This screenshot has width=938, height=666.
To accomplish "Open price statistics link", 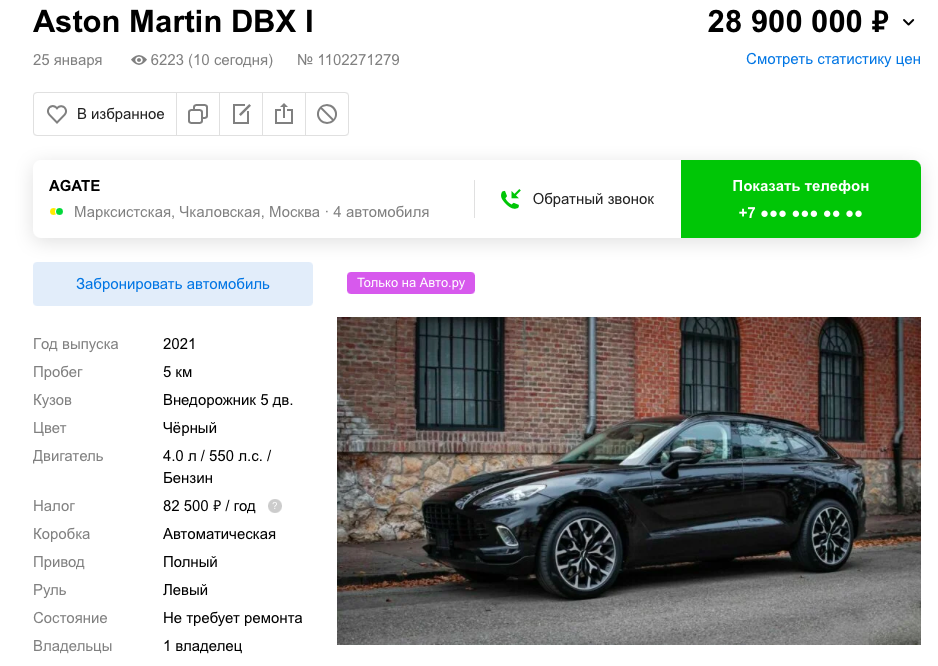I will (x=833, y=59).
